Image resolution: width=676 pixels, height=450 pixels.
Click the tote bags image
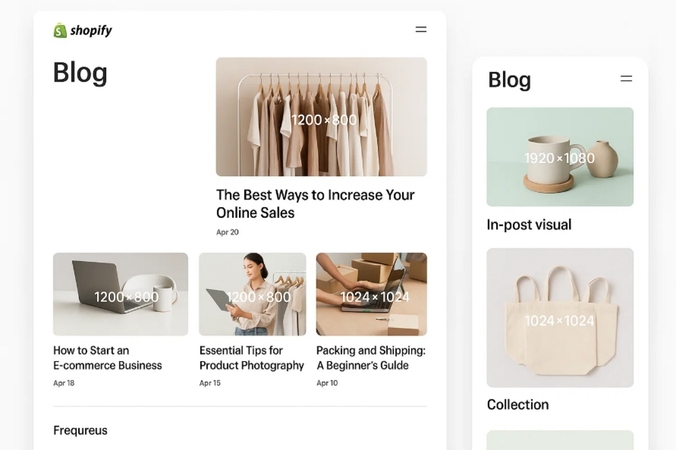click(560, 318)
